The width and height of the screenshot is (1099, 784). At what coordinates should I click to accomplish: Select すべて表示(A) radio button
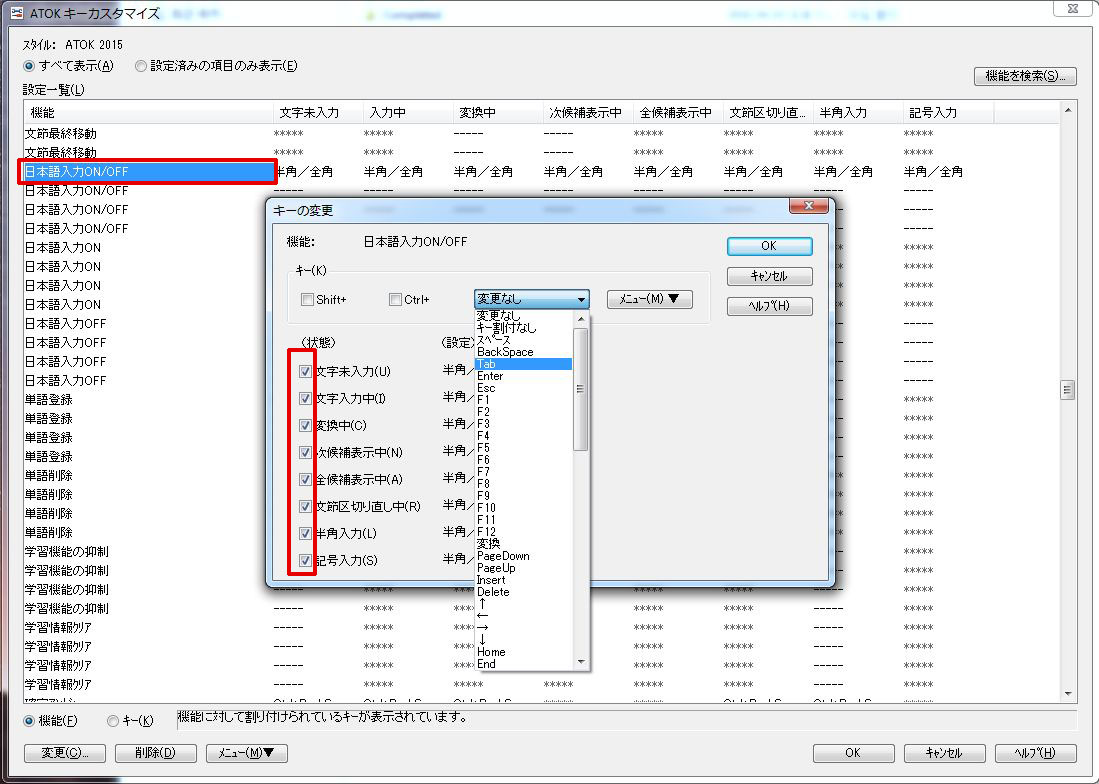(x=29, y=66)
